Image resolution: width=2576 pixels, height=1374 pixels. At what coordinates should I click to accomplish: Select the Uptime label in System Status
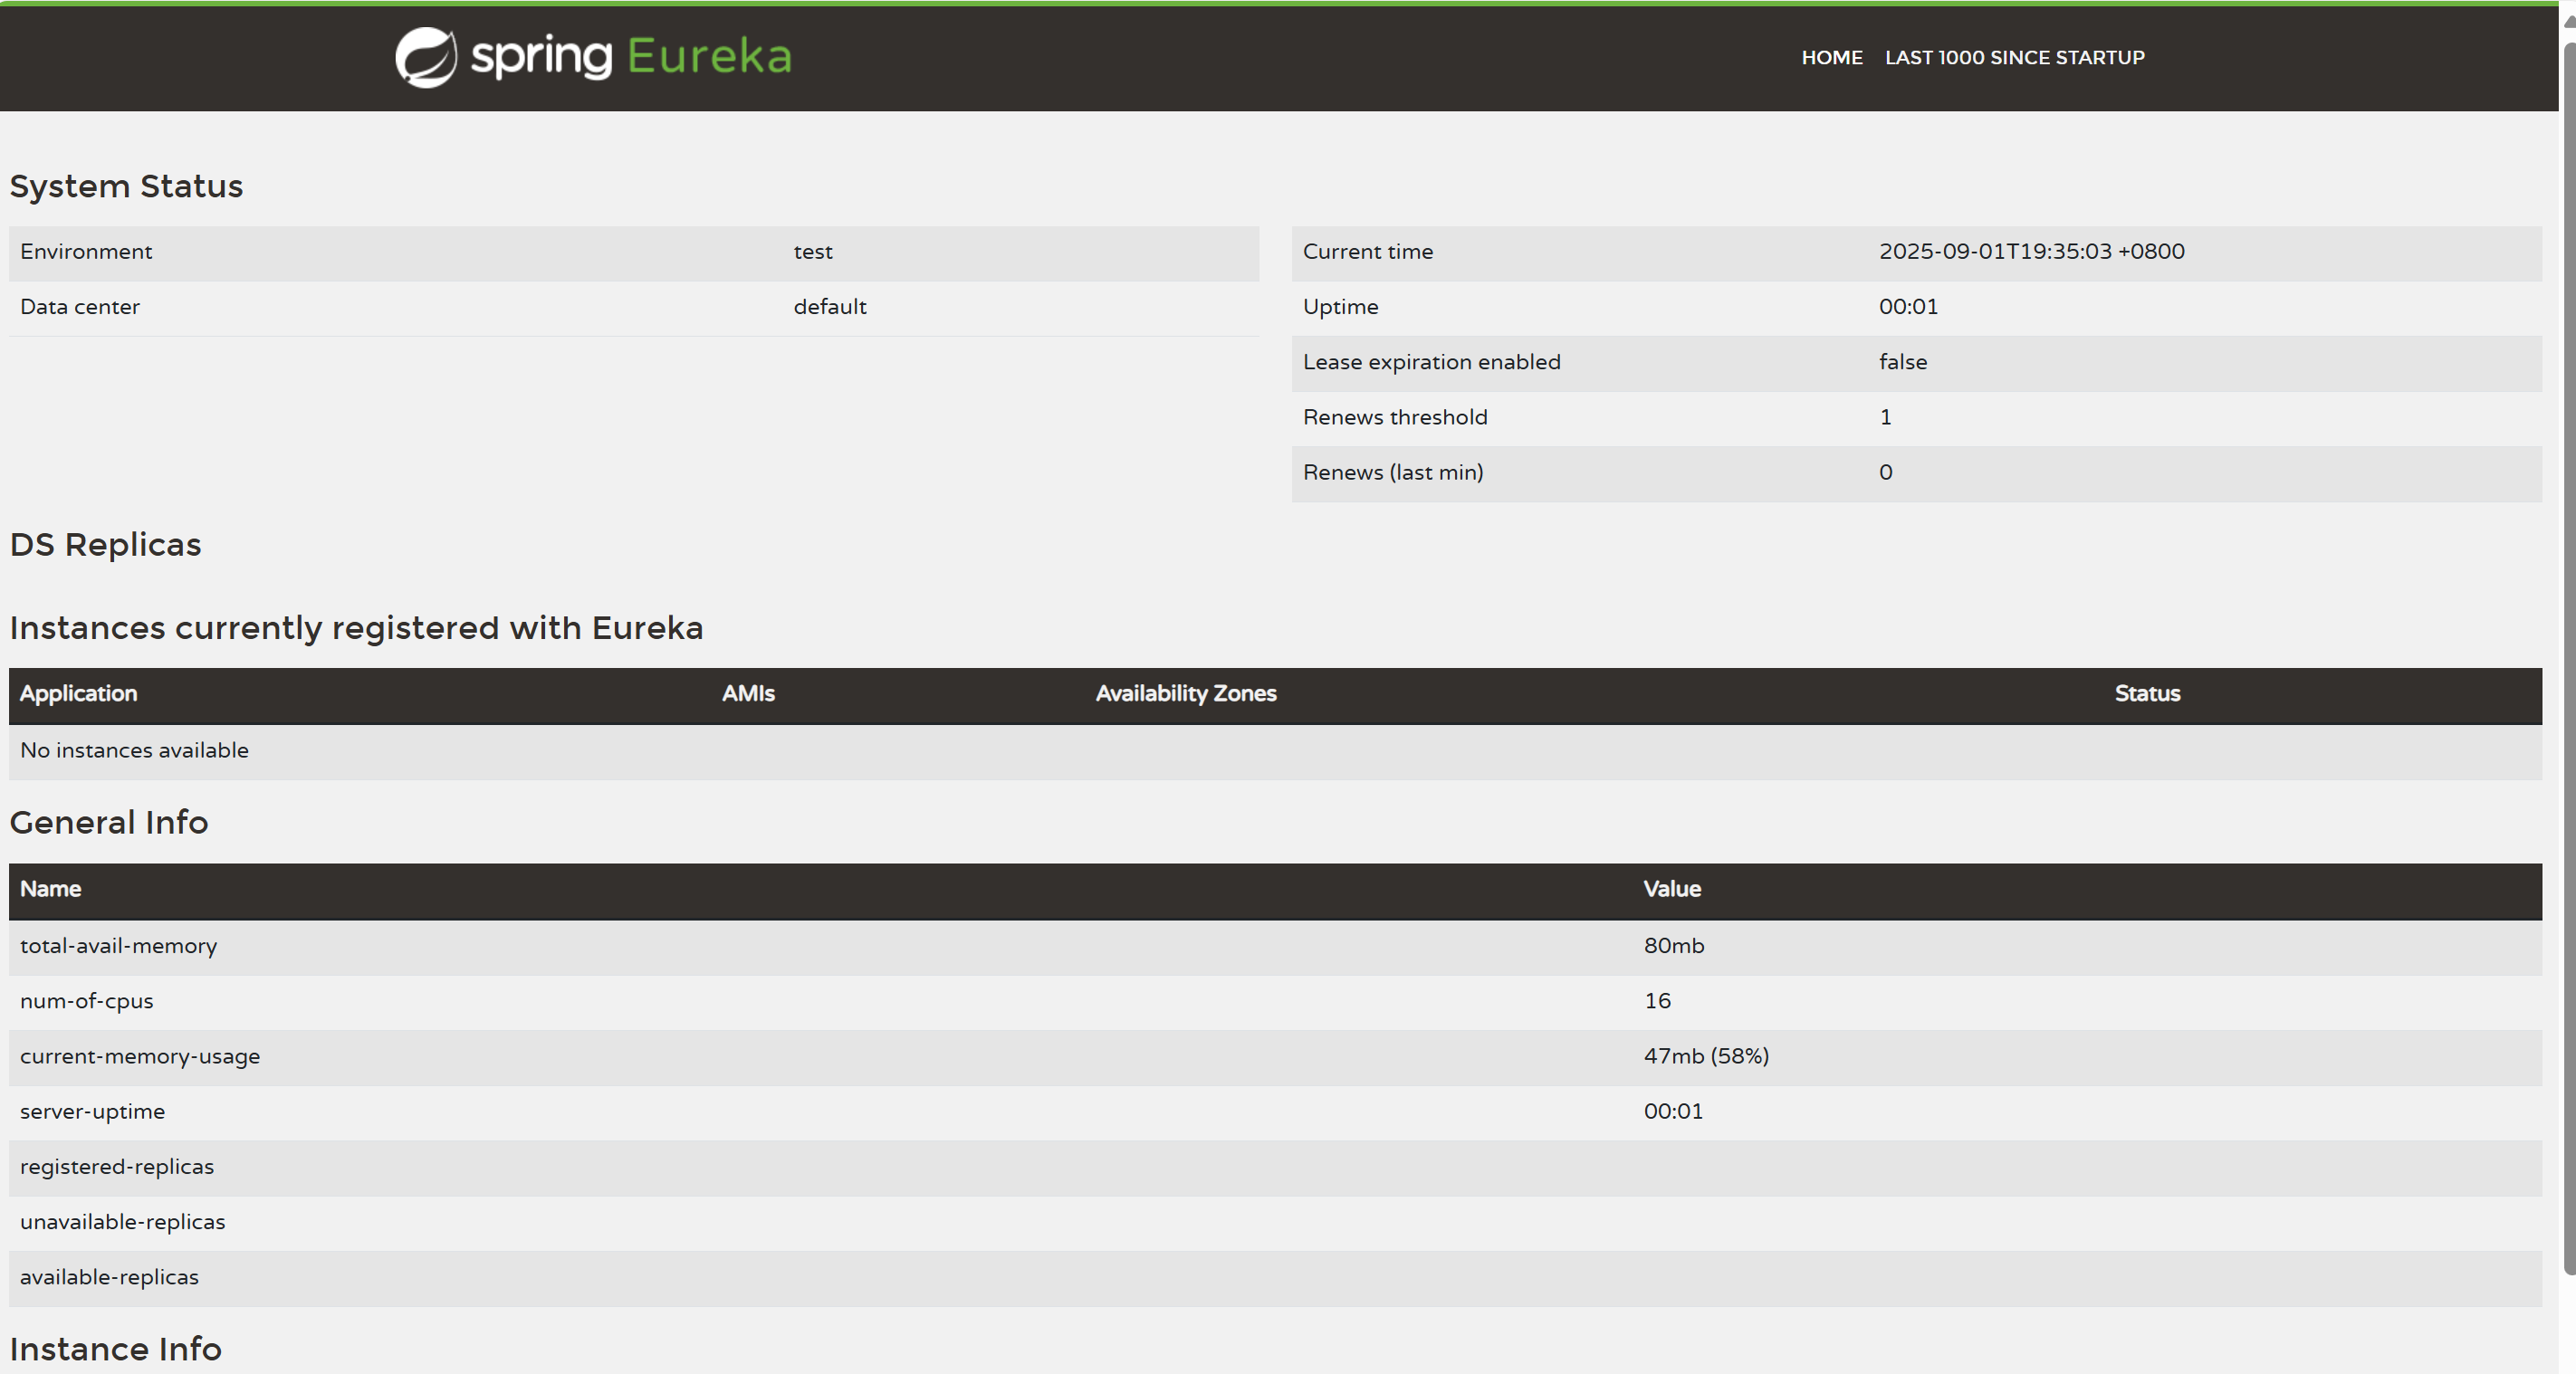1340,307
